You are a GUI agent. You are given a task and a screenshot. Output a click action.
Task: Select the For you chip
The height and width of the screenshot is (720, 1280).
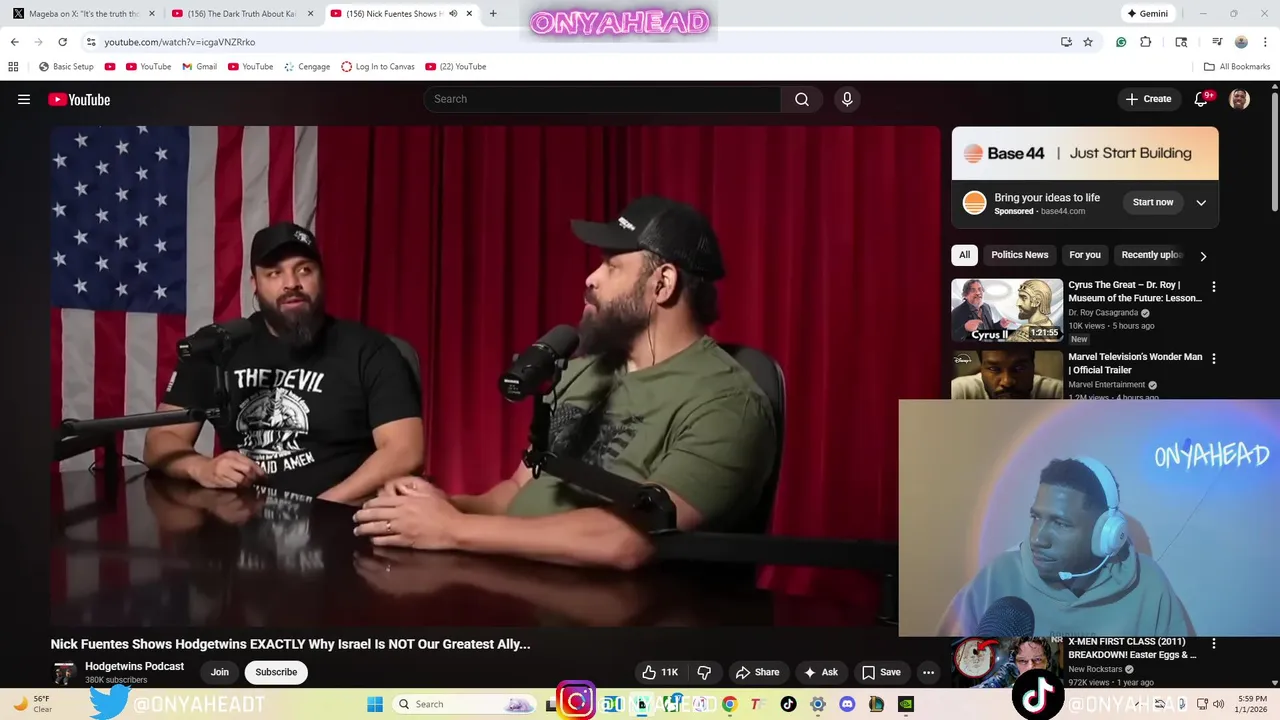point(1084,255)
